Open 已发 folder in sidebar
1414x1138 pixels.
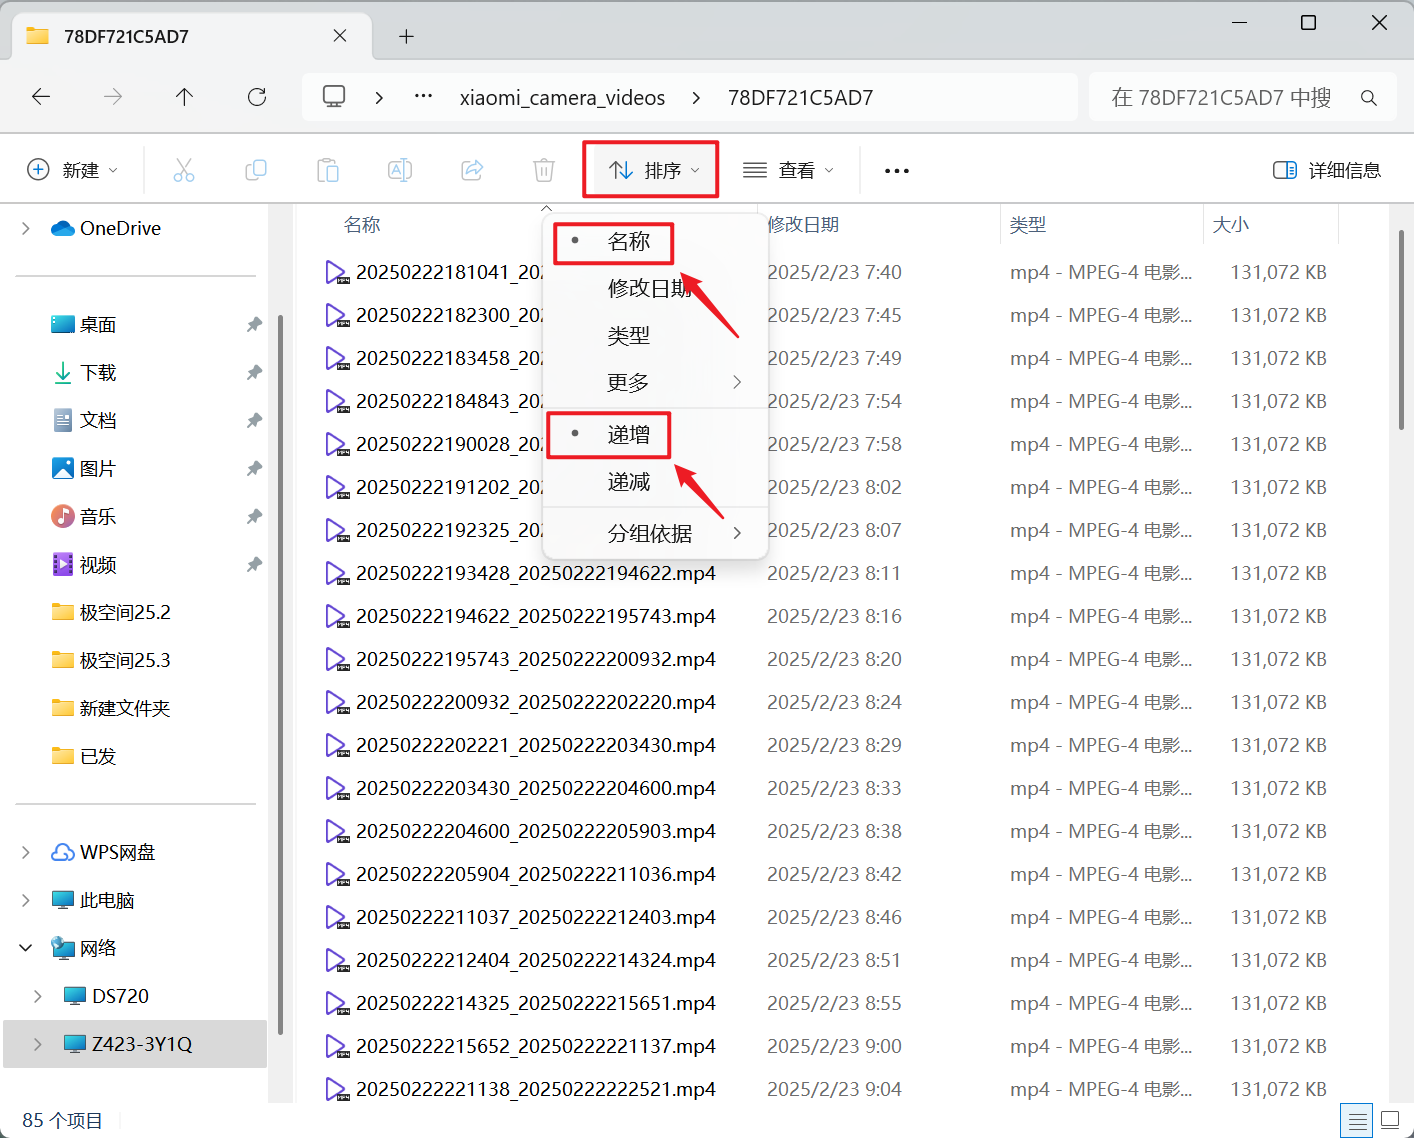coord(84,757)
